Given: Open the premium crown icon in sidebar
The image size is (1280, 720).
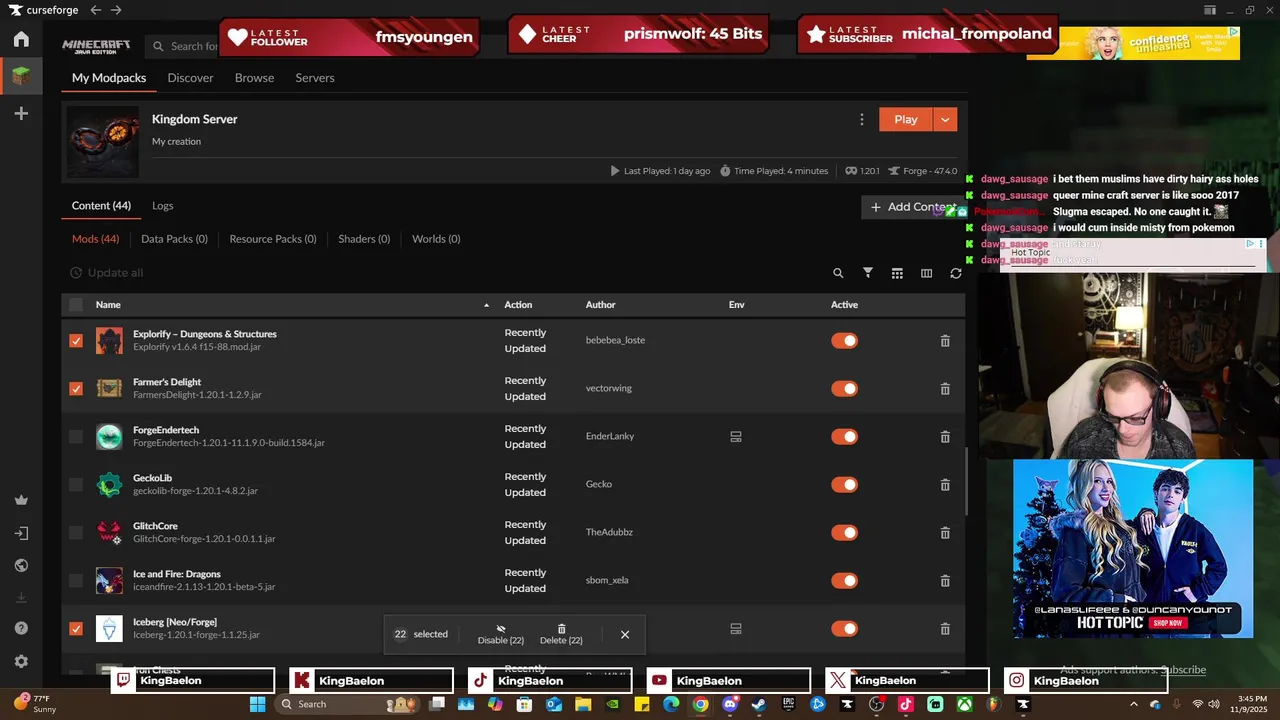Looking at the screenshot, I should (x=21, y=500).
